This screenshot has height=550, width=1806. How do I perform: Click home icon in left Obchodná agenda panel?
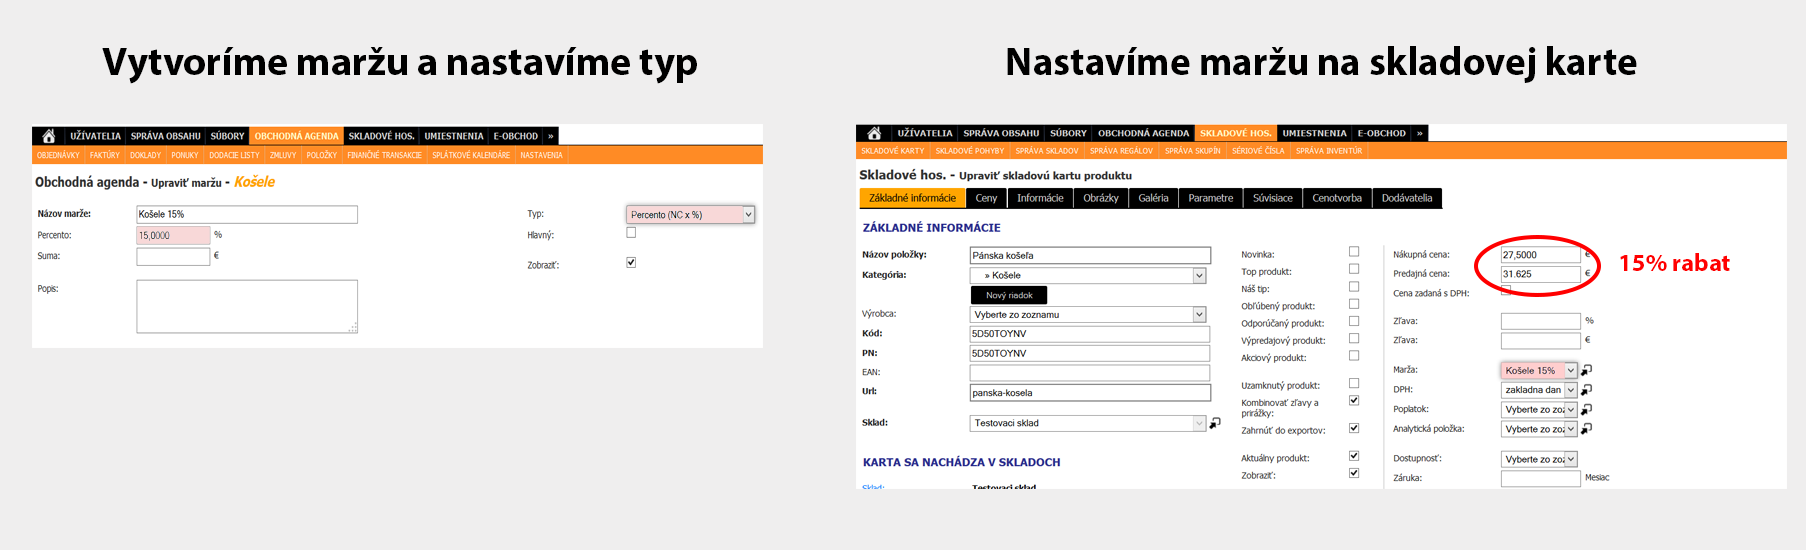coord(48,136)
